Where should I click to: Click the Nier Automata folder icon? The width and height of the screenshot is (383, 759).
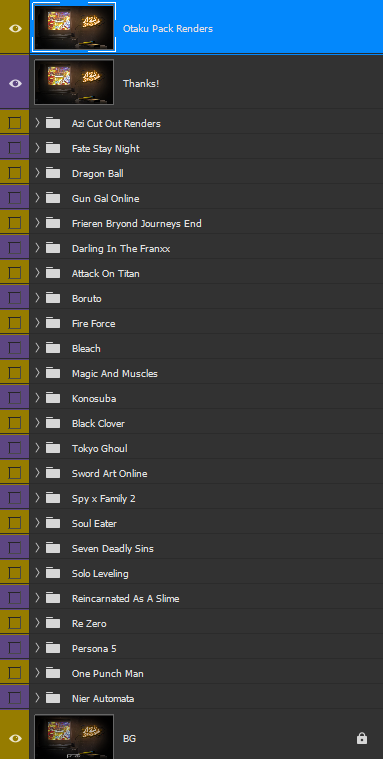53,698
